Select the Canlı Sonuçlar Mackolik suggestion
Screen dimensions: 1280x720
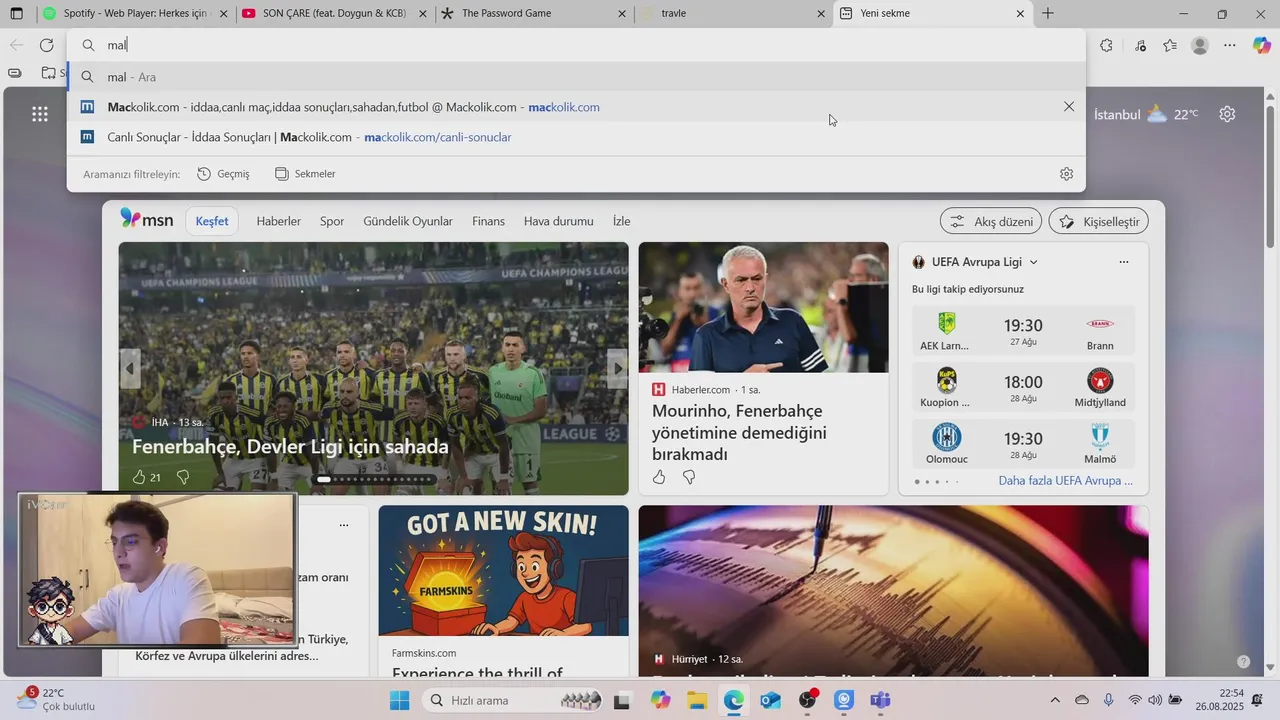[x=576, y=137]
